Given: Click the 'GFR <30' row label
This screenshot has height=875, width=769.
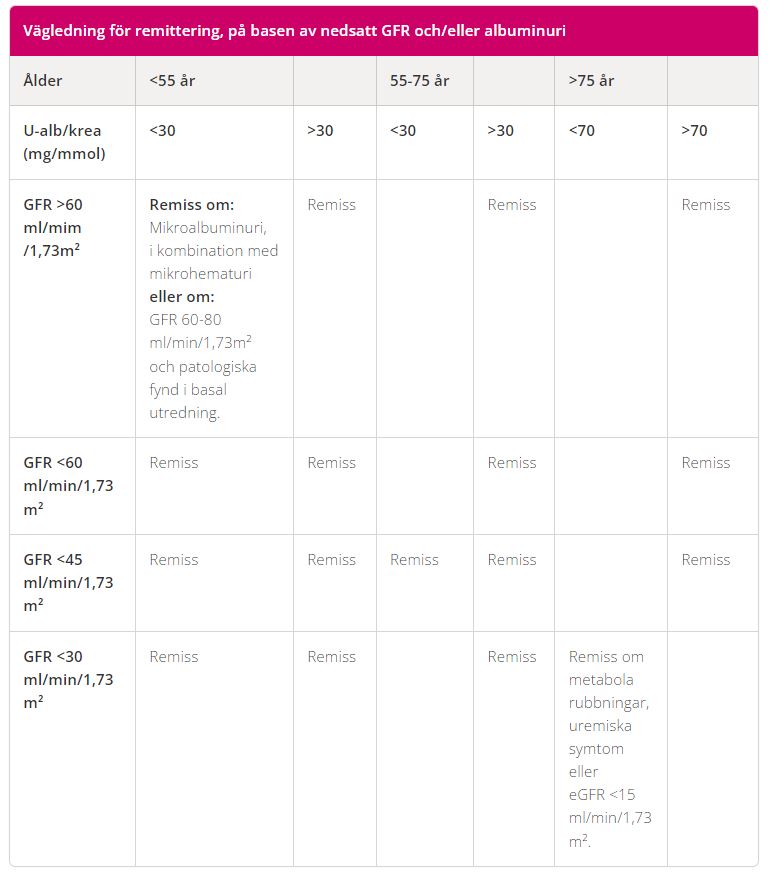Looking at the screenshot, I should tap(68, 679).
